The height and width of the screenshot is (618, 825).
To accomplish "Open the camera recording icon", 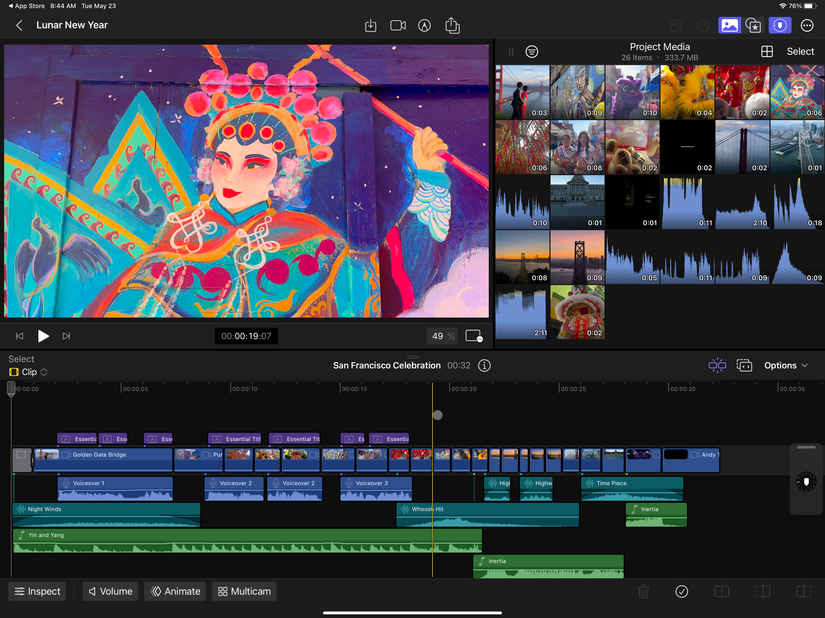I will pyautogui.click(x=398, y=25).
